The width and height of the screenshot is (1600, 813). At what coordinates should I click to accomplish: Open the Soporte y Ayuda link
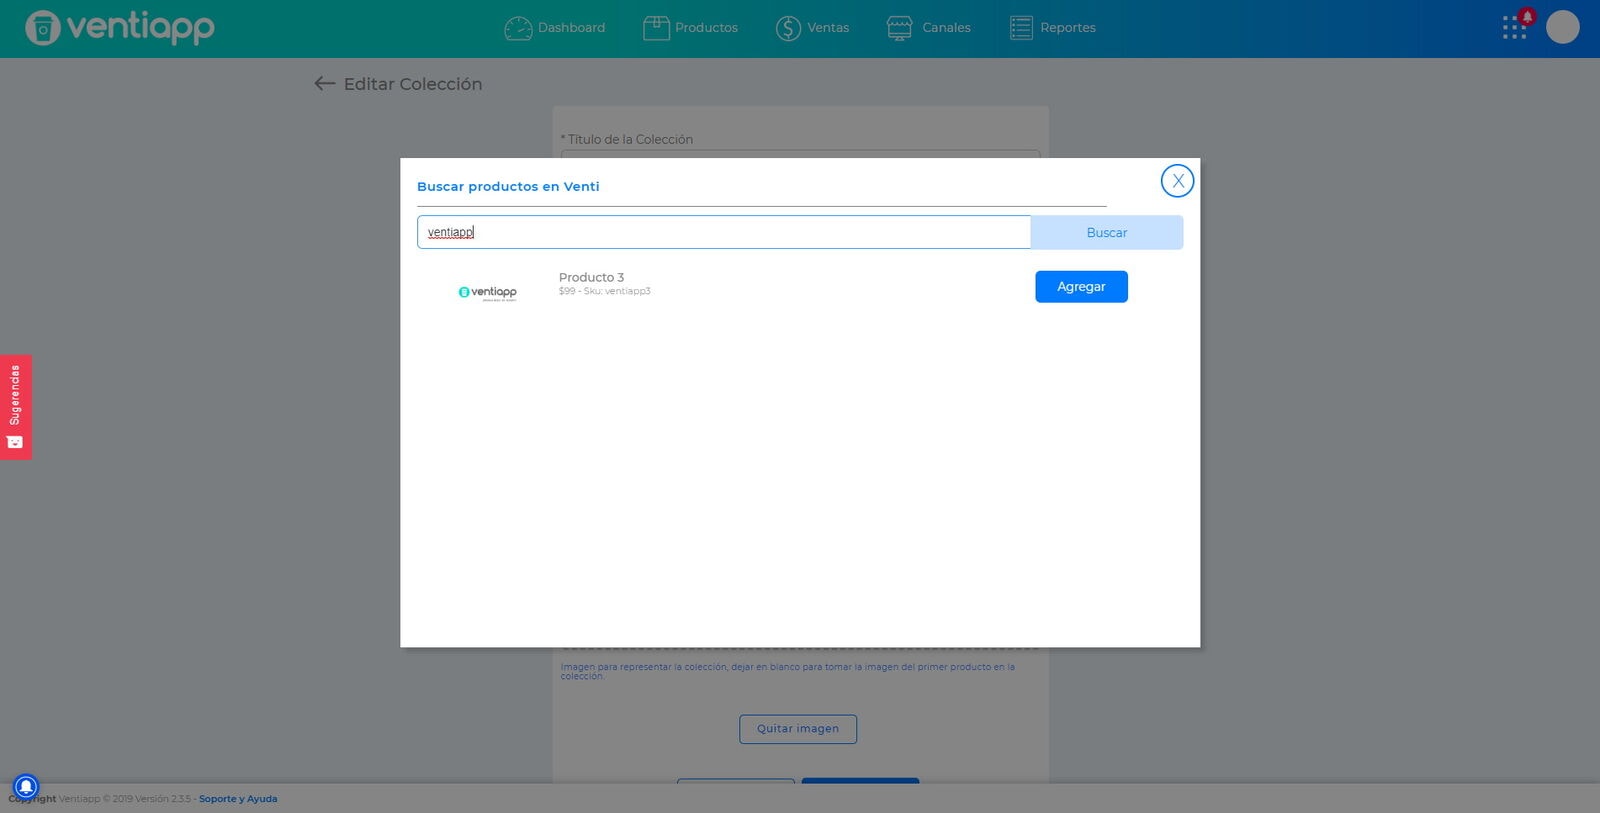coord(238,799)
